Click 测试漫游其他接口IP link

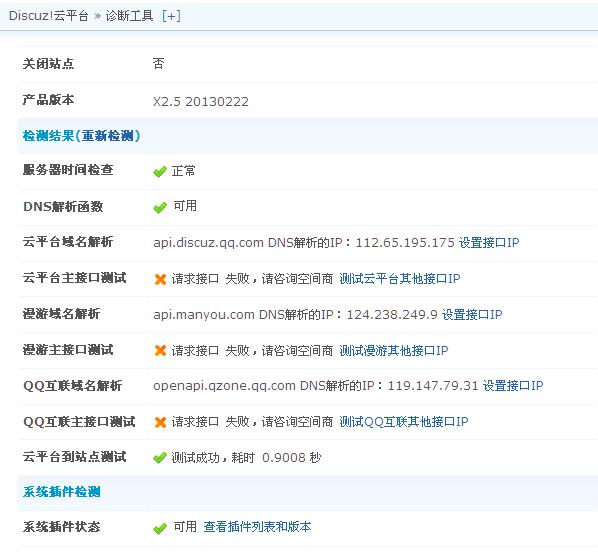tap(394, 350)
